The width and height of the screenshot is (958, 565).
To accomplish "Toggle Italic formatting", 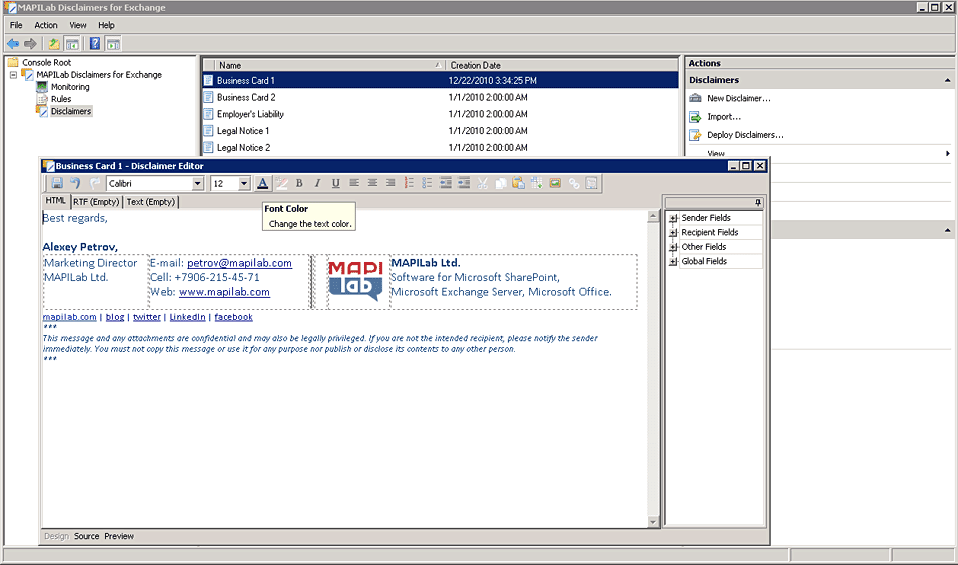I will click(x=317, y=183).
